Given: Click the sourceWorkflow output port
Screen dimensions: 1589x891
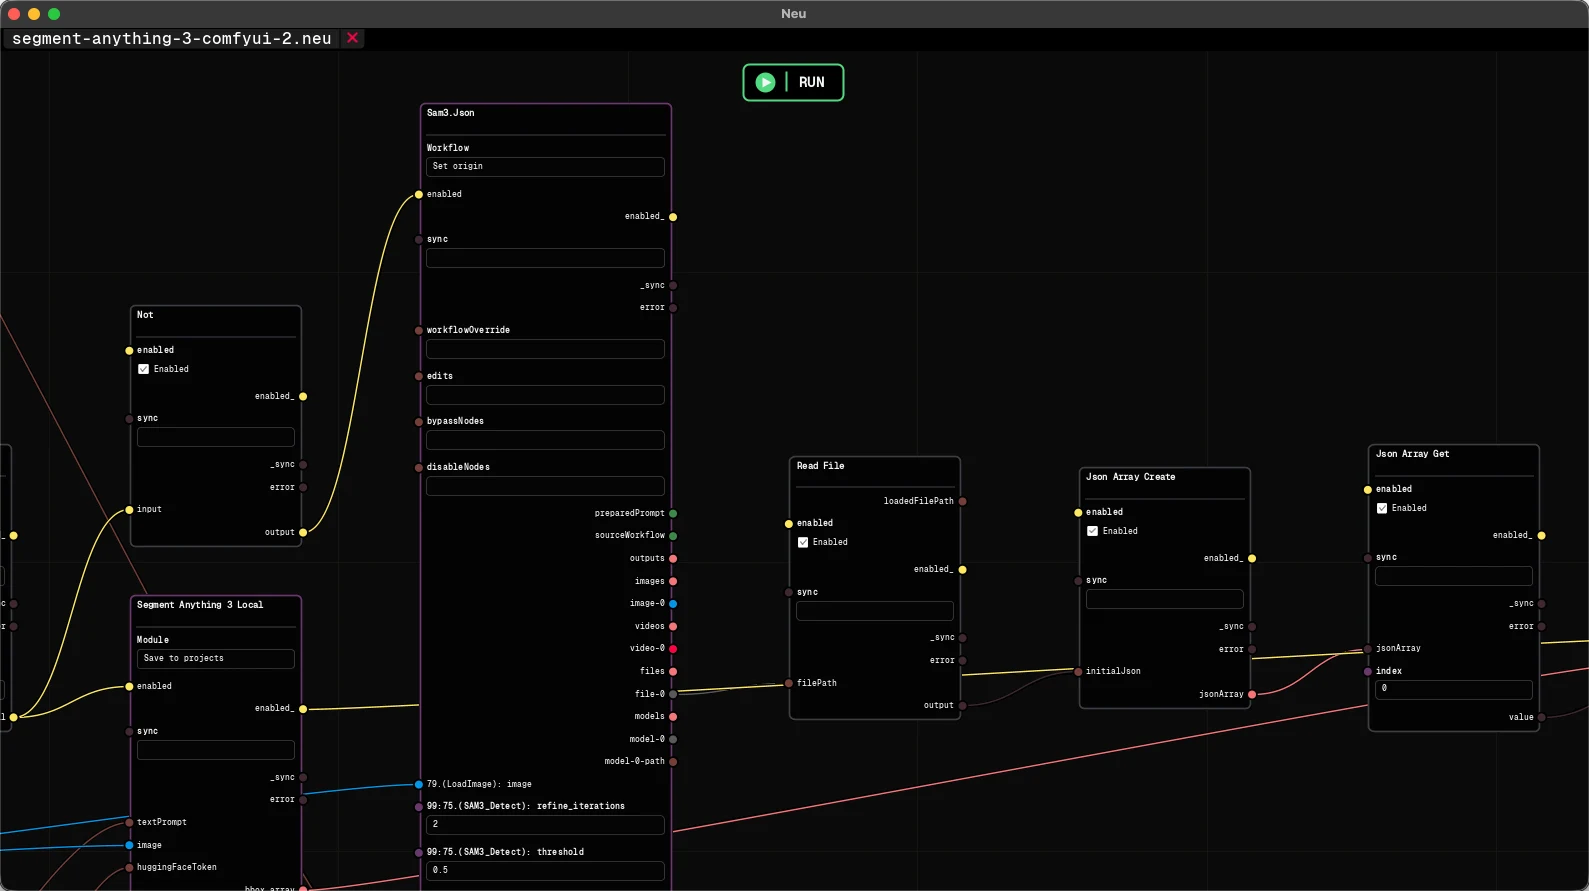Looking at the screenshot, I should 673,536.
